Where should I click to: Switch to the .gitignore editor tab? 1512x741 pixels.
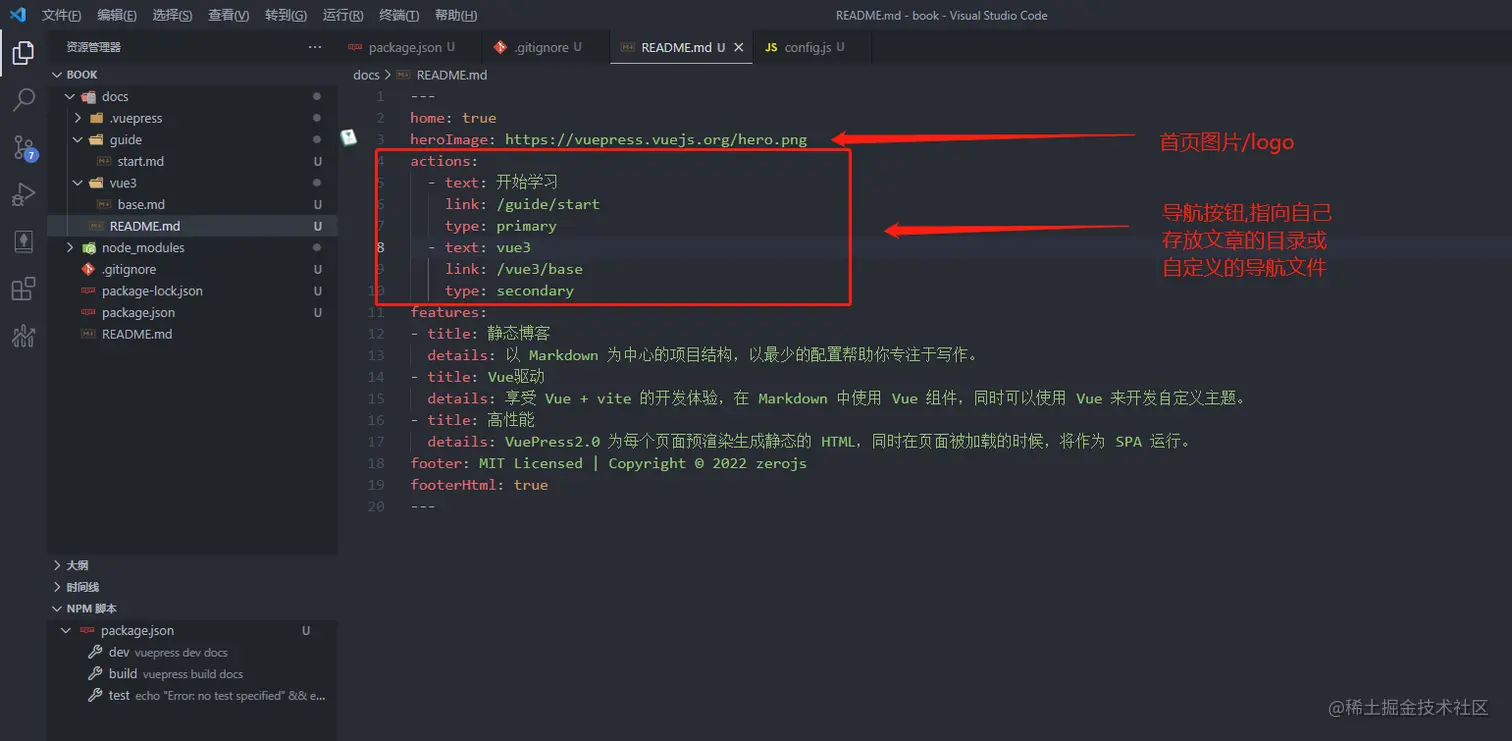[x=546, y=47]
